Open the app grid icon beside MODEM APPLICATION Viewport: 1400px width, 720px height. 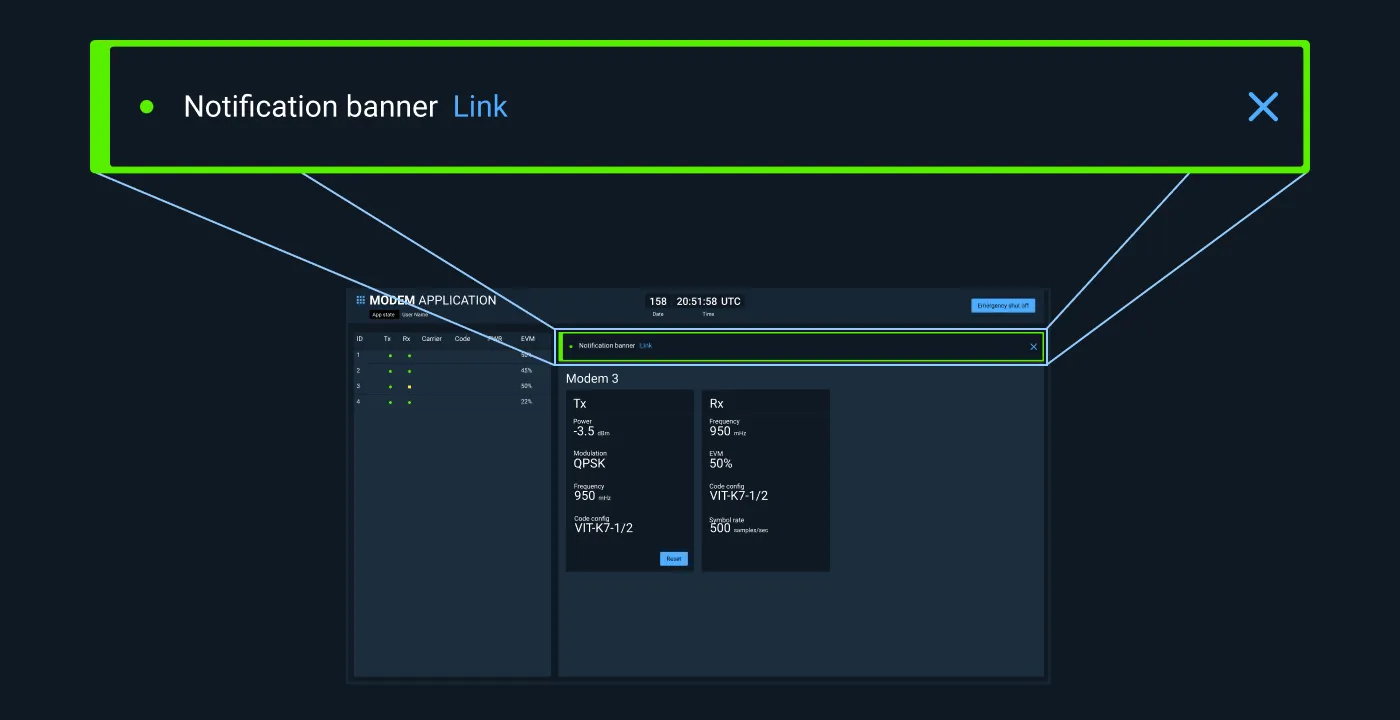tap(361, 300)
